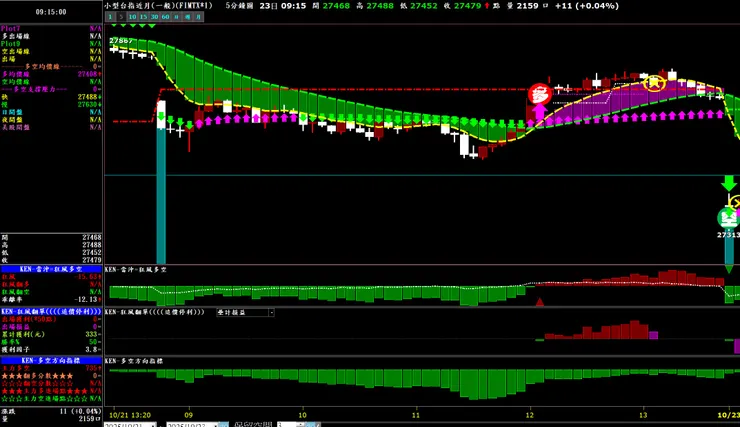Click the KEN-多空方向指標 sub-chart title
740x427 pixels.
pos(134,361)
